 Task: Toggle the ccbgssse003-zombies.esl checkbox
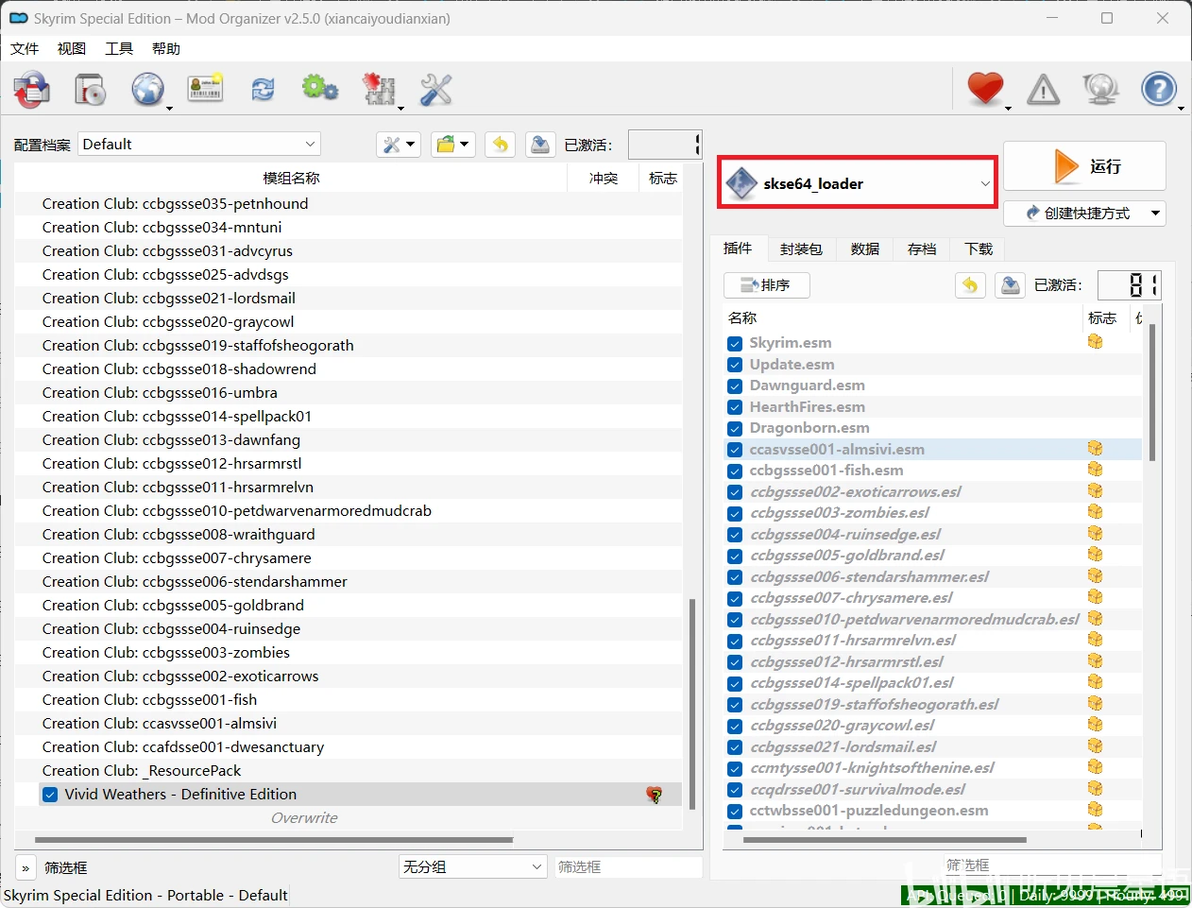[734, 513]
